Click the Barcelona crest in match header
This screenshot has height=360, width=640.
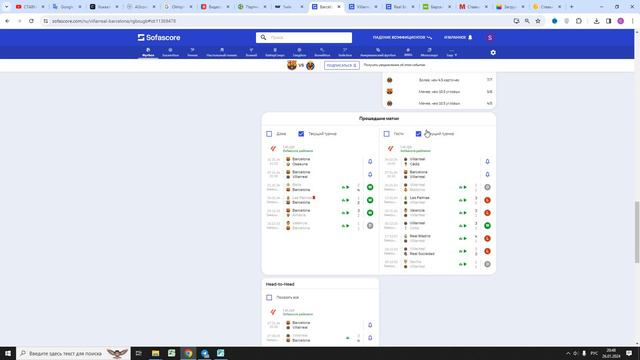tap(291, 65)
